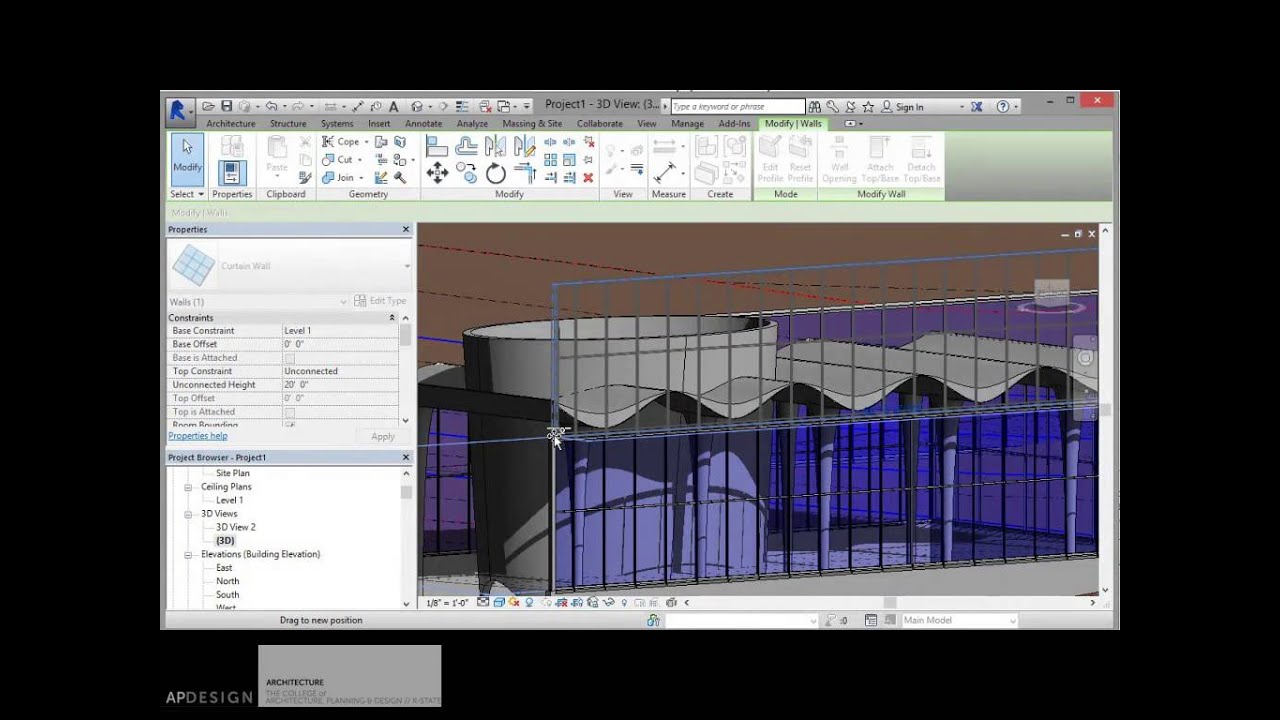The image size is (1280, 720).
Task: Click the Open icon in quick access toolbar
Action: coord(208,106)
